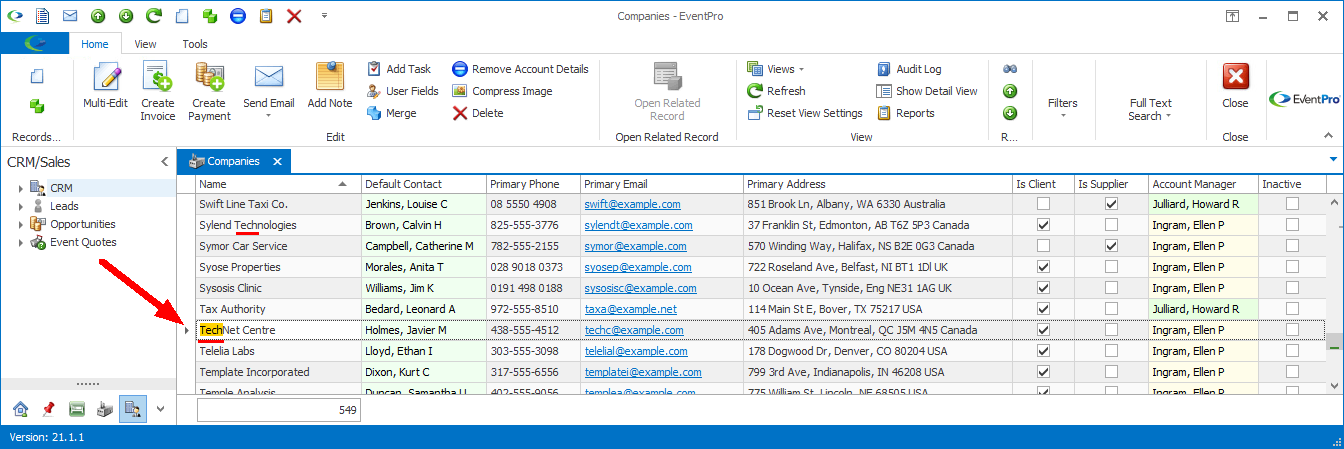
Task: Add a note with Add Note
Action: [330, 86]
